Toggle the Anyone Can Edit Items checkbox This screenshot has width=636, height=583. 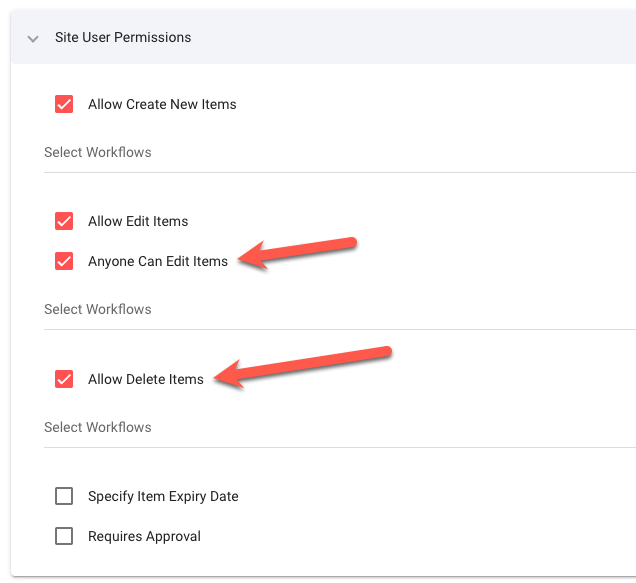tap(64, 261)
